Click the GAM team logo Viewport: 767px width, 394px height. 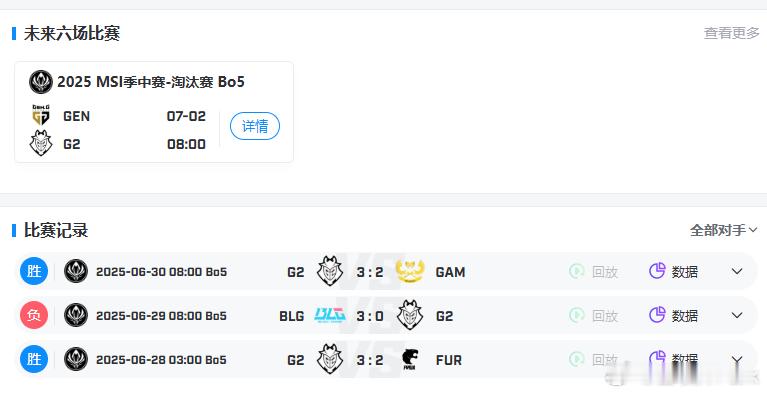coord(410,272)
